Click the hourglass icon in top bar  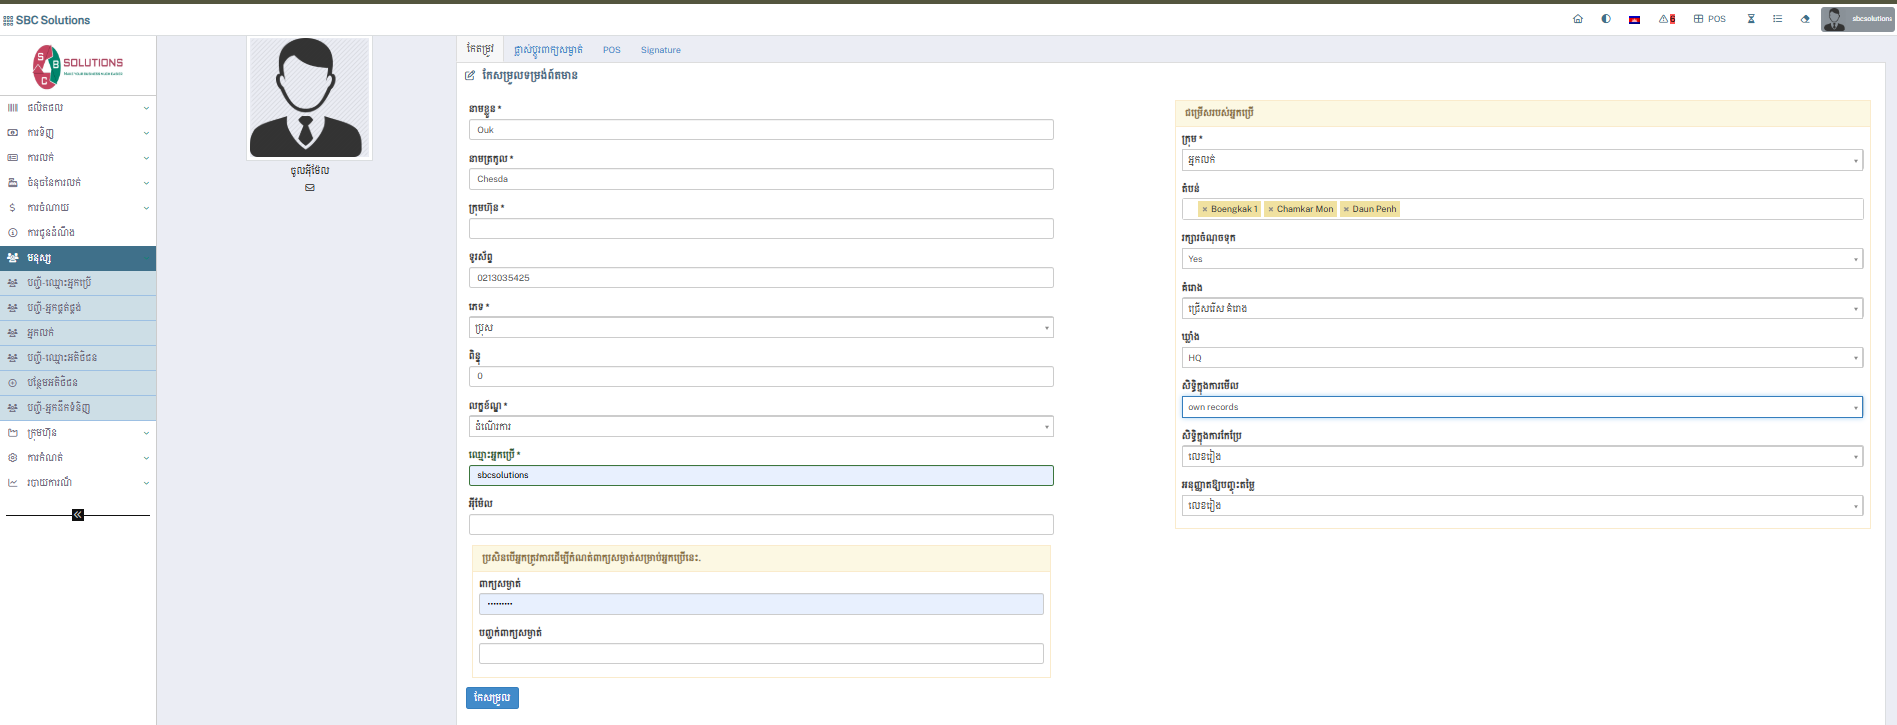[1751, 19]
